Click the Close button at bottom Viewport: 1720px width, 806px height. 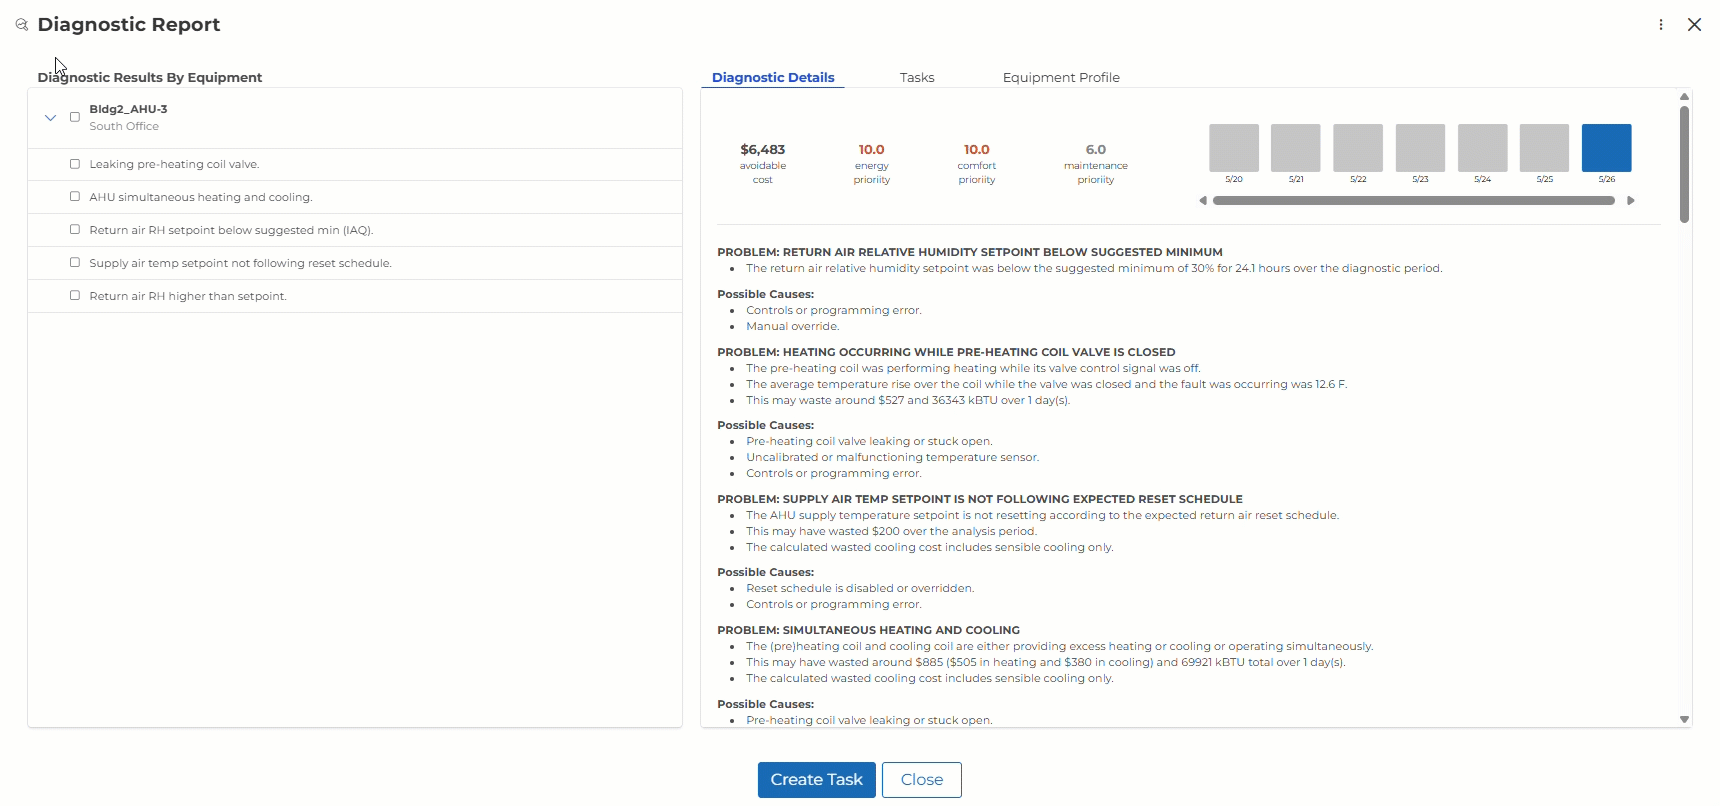tap(922, 780)
